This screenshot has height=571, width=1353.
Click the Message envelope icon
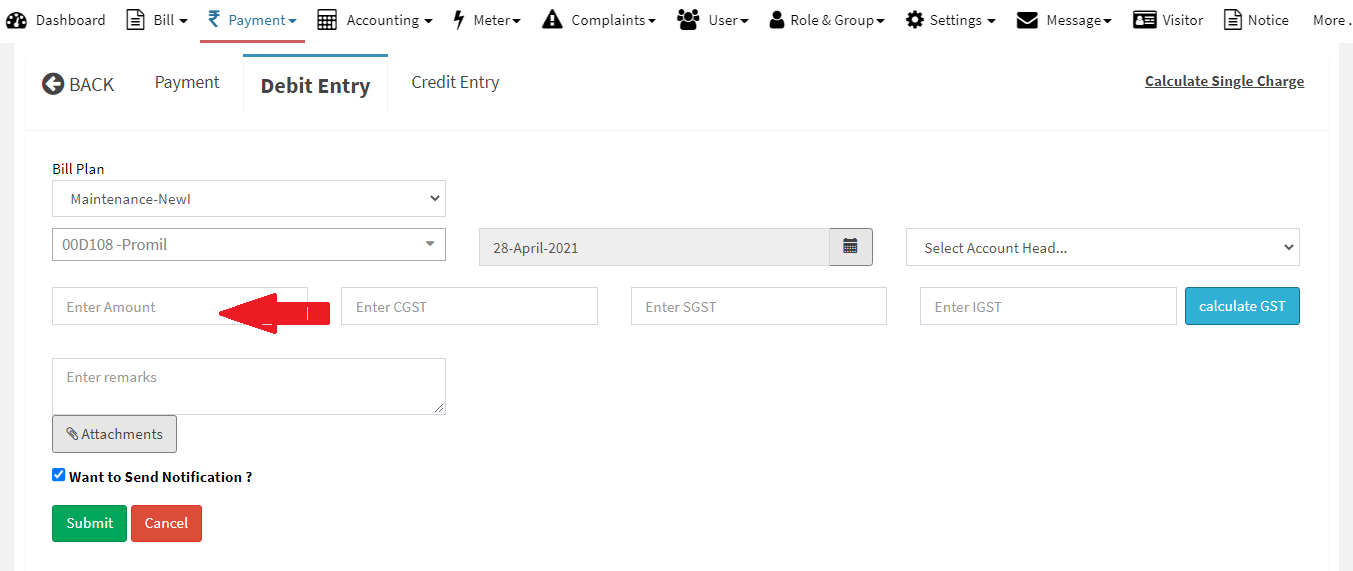[1027, 20]
